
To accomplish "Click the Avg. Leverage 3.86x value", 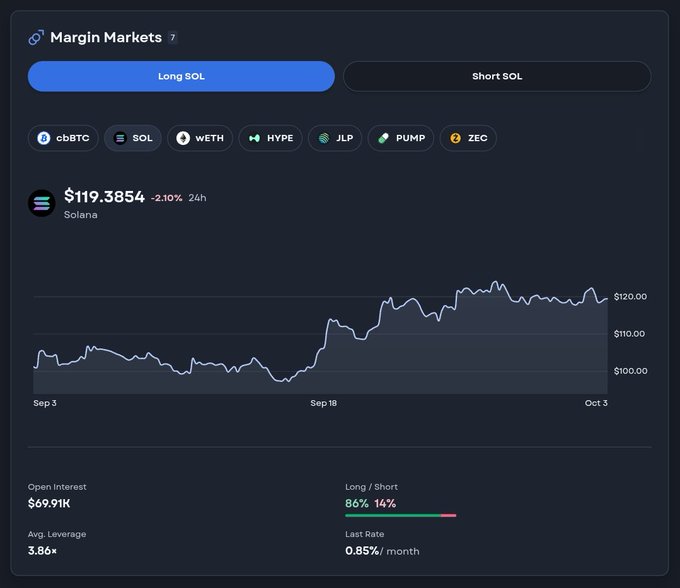I will pos(42,551).
